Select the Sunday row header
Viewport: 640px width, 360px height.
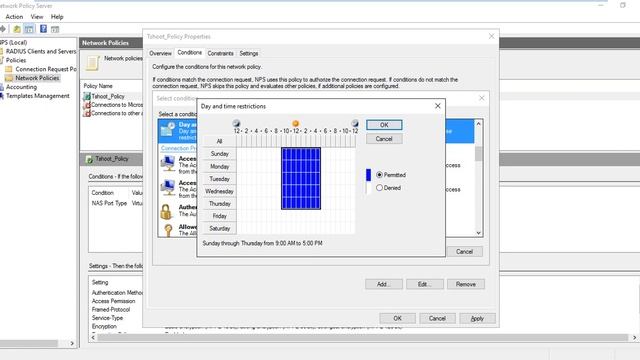pos(220,154)
